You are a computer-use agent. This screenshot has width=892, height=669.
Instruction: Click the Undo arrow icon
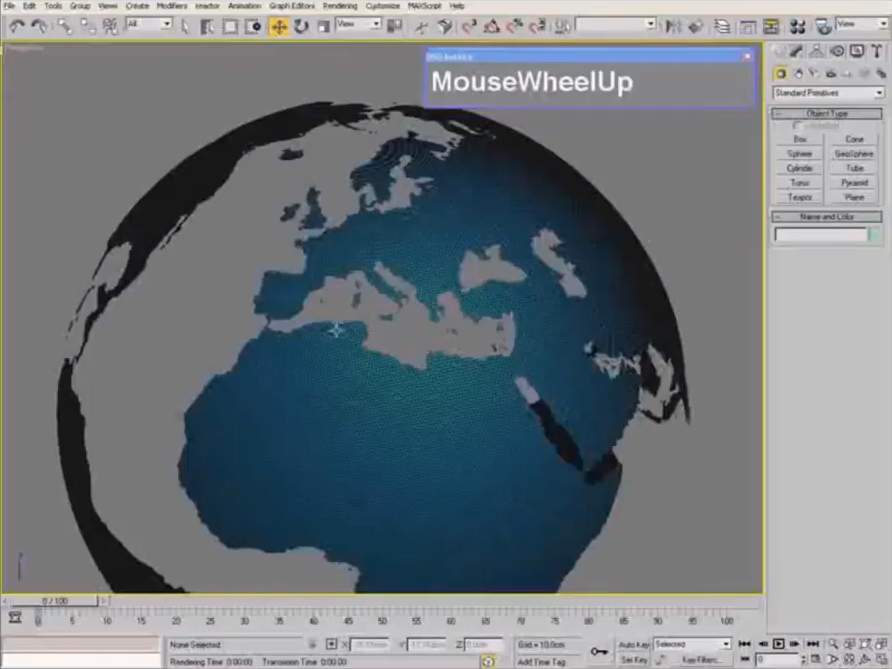coord(16,26)
